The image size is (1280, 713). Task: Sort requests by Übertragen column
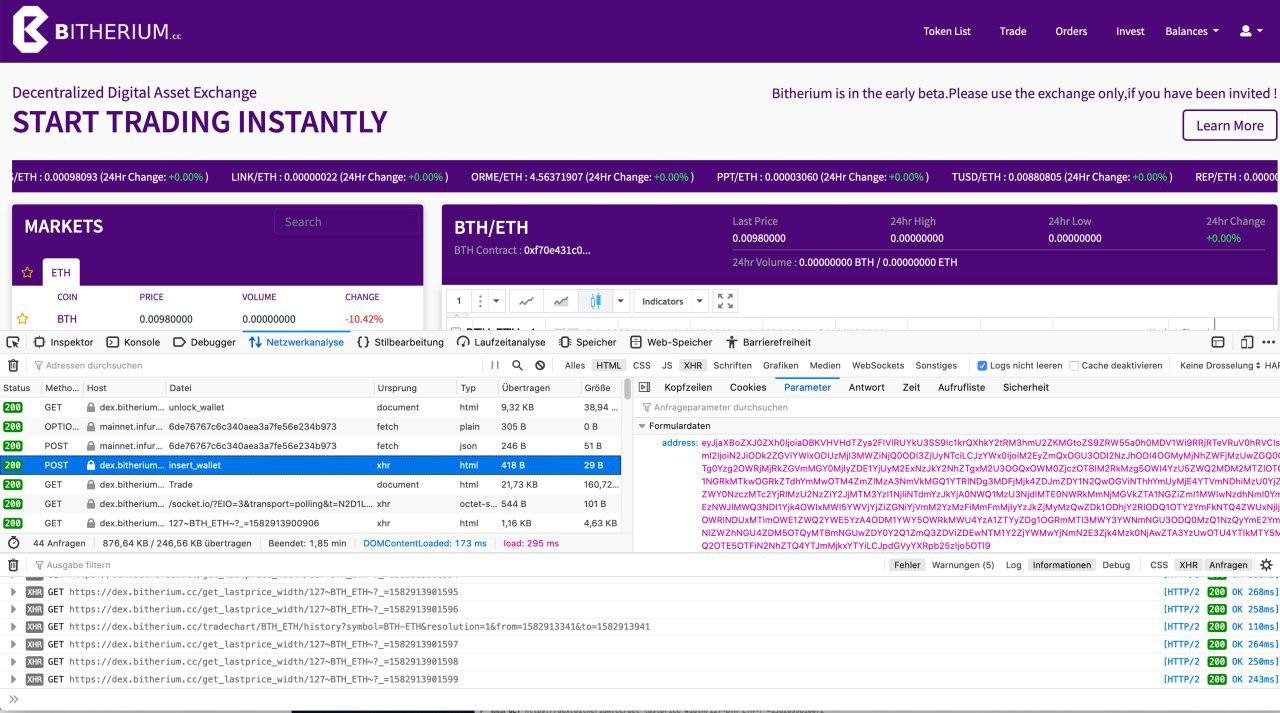coord(538,387)
